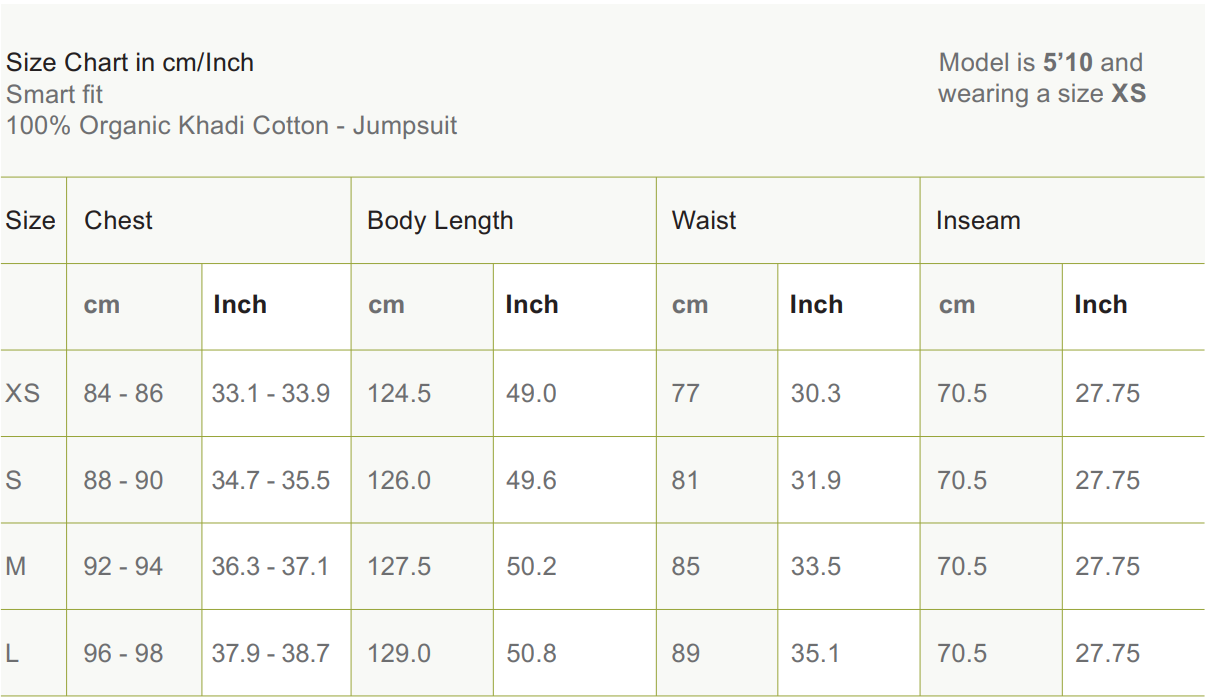Select the cm subheader under Waist
Image resolution: width=1205 pixels, height=698 pixels.
pyautogui.click(x=690, y=305)
